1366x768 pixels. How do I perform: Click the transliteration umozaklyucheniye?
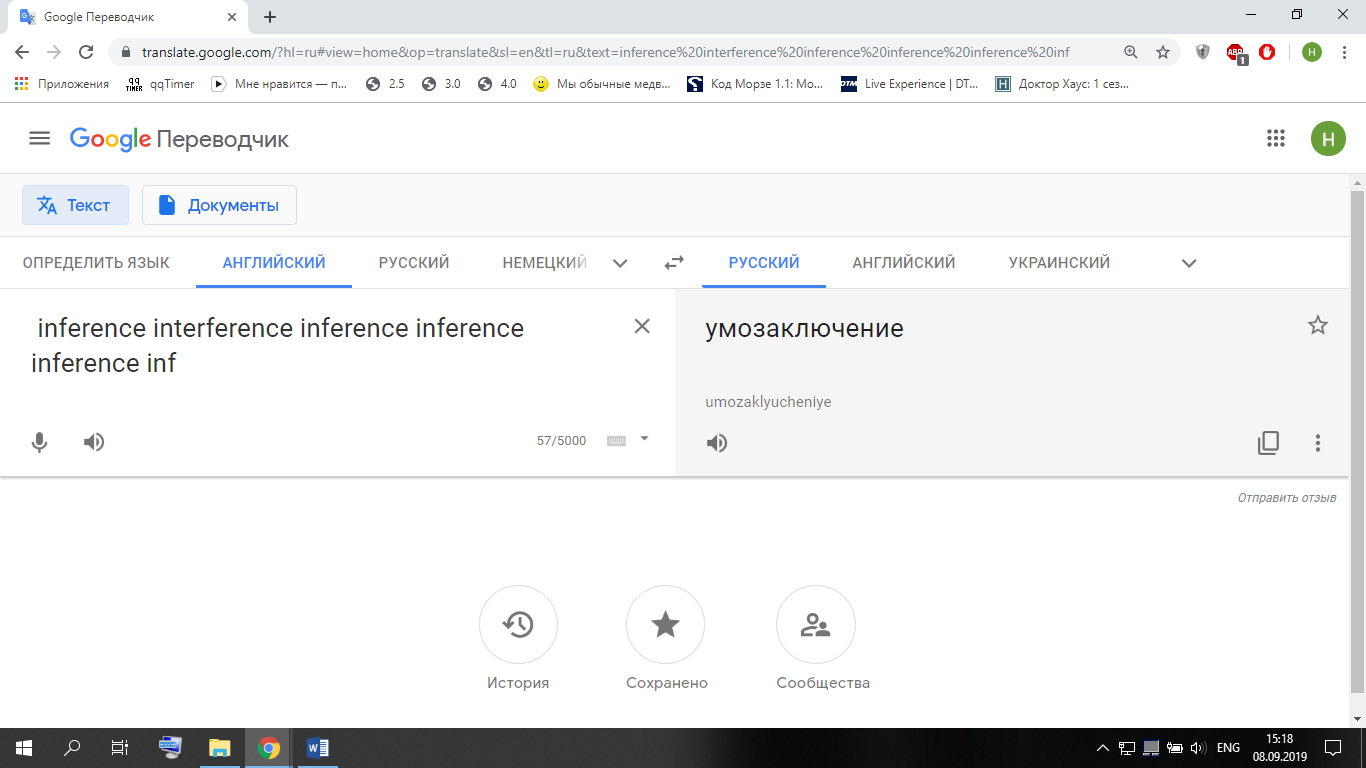point(768,402)
